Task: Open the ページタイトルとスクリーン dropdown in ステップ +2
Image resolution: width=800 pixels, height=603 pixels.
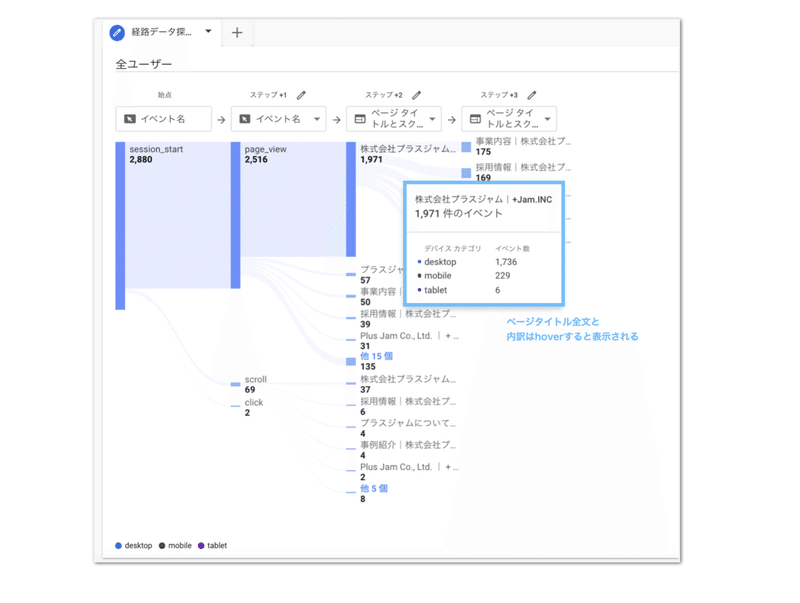Action: click(x=434, y=118)
